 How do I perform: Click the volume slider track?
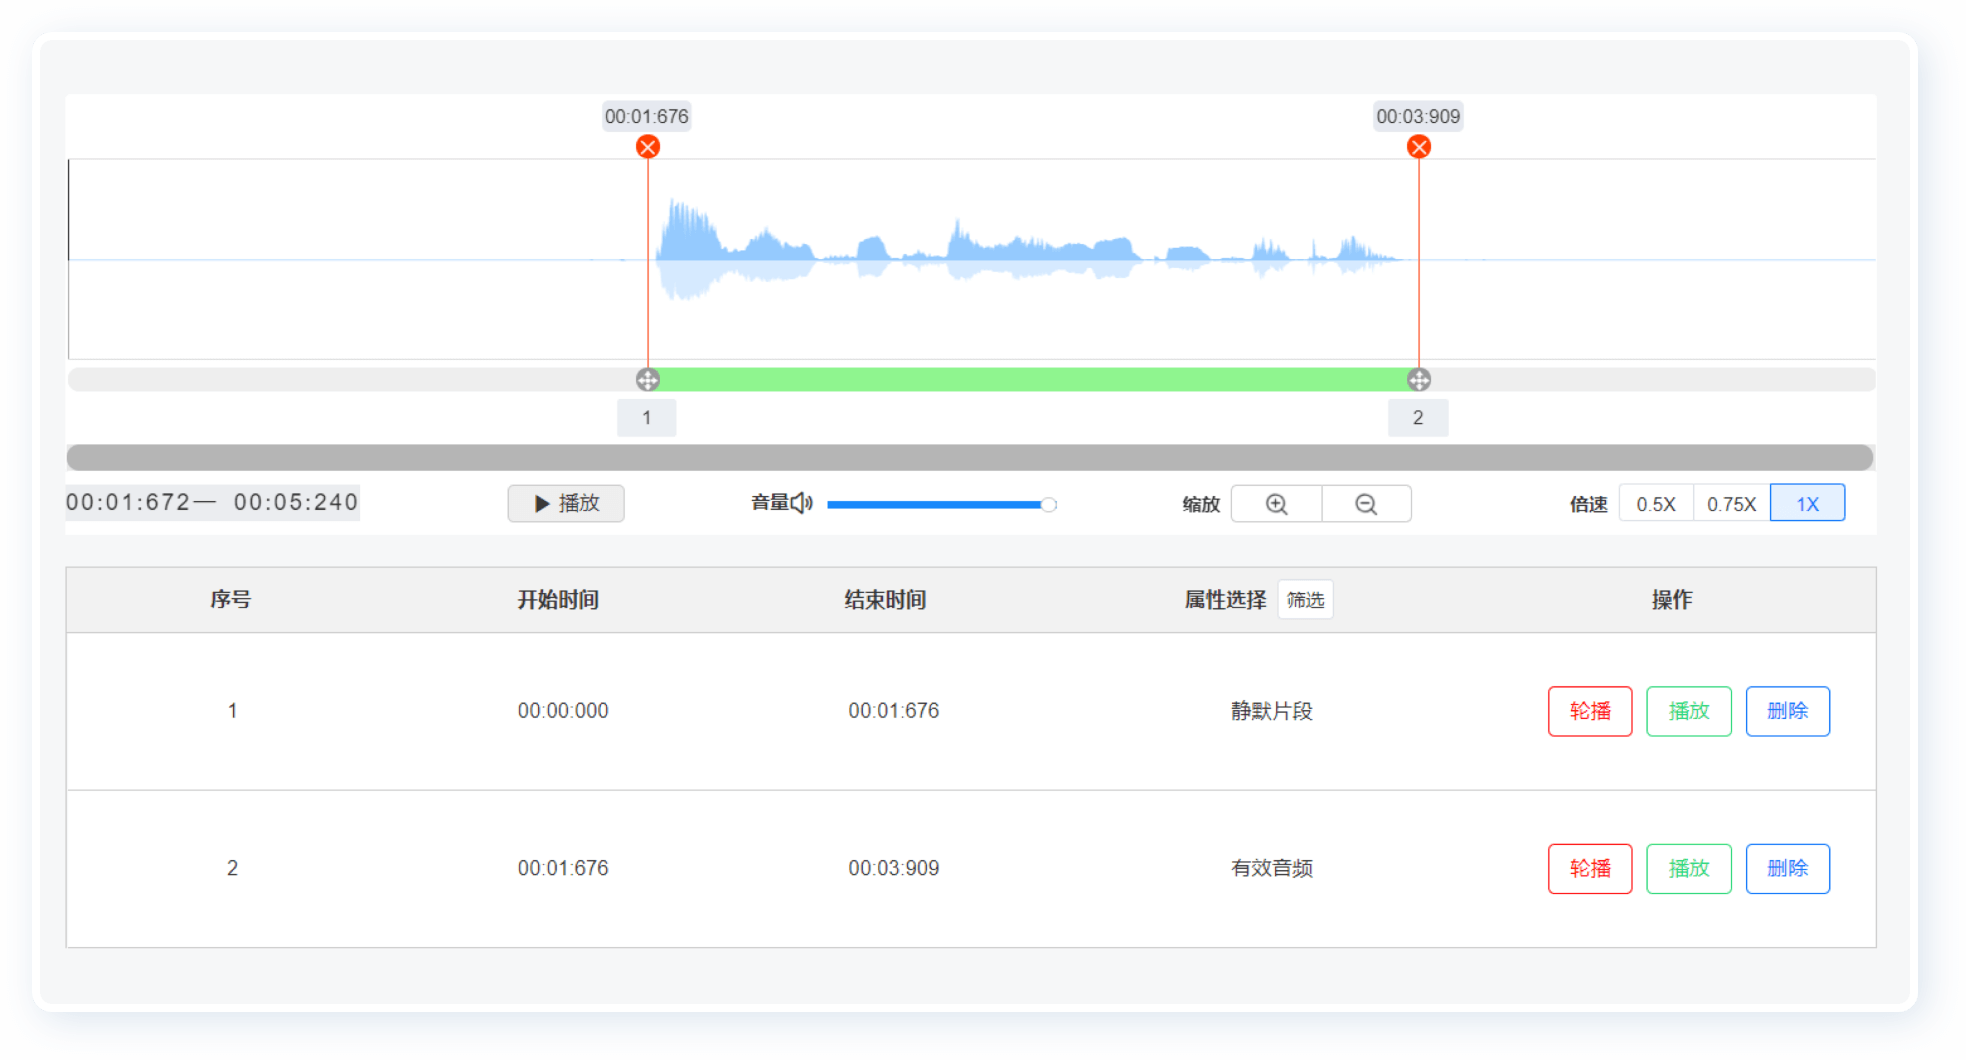coord(935,505)
